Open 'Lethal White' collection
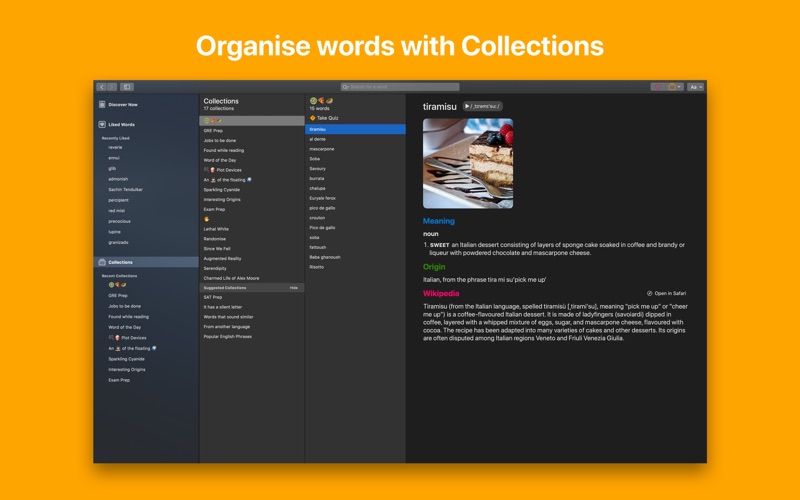Screen dimensions: 800x500 pyautogui.click(x=216, y=229)
